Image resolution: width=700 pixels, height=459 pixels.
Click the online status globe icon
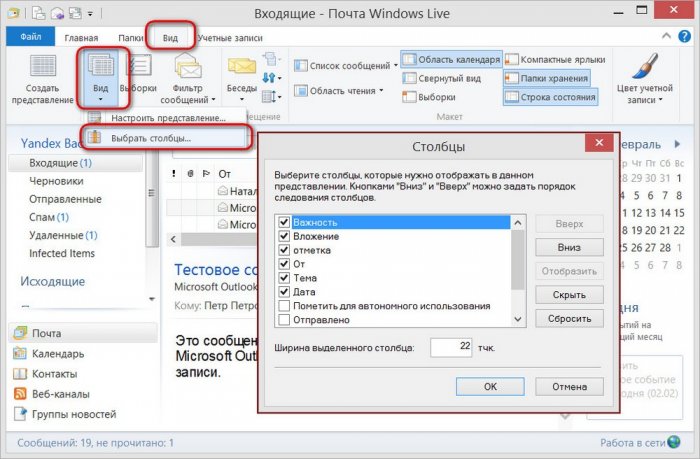tap(673, 442)
